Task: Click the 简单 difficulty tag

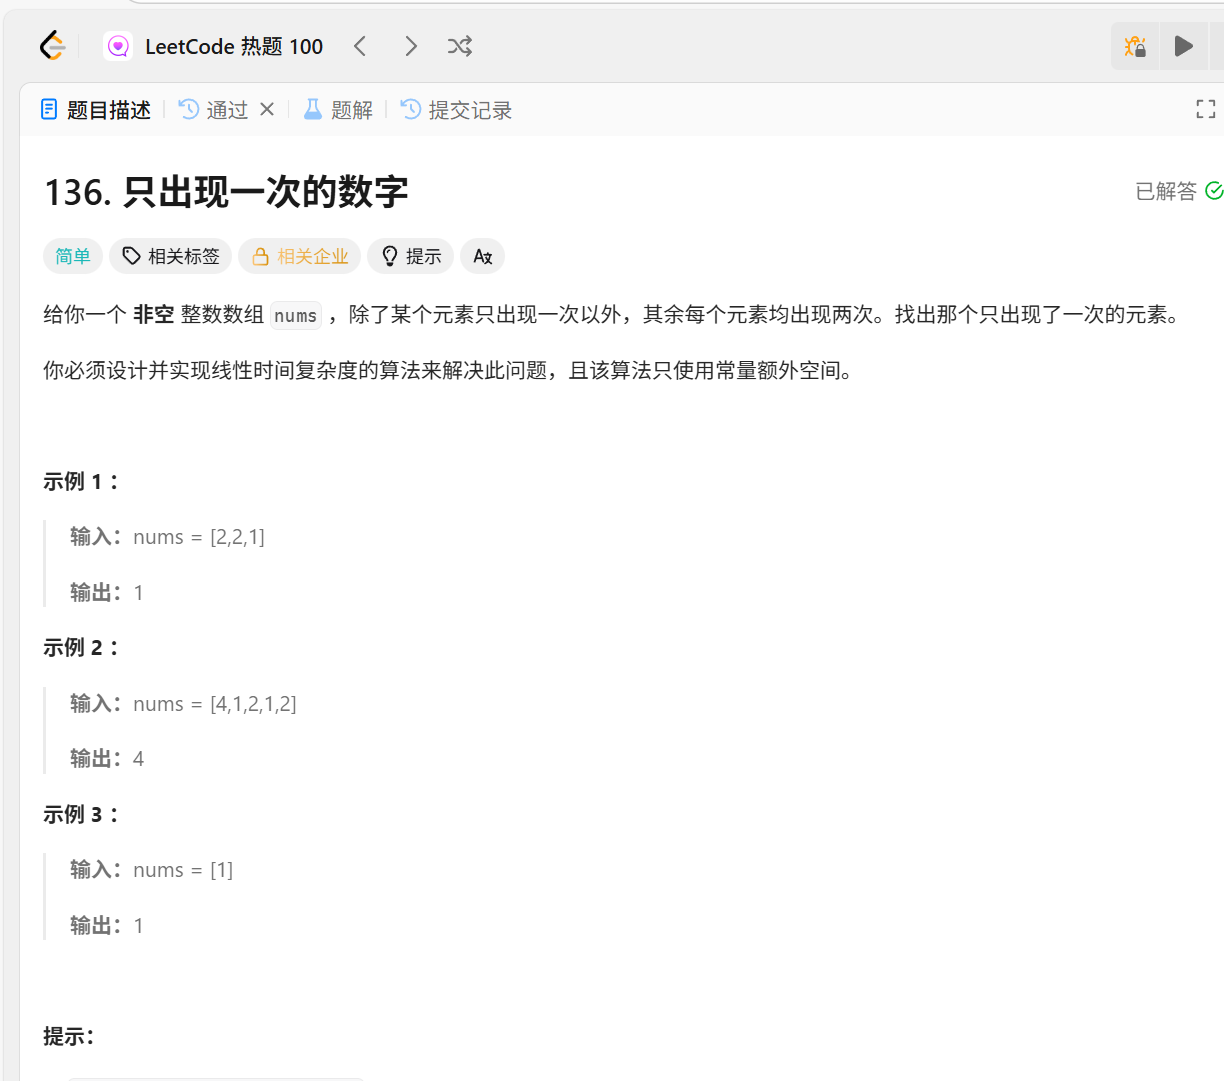Action: [73, 256]
